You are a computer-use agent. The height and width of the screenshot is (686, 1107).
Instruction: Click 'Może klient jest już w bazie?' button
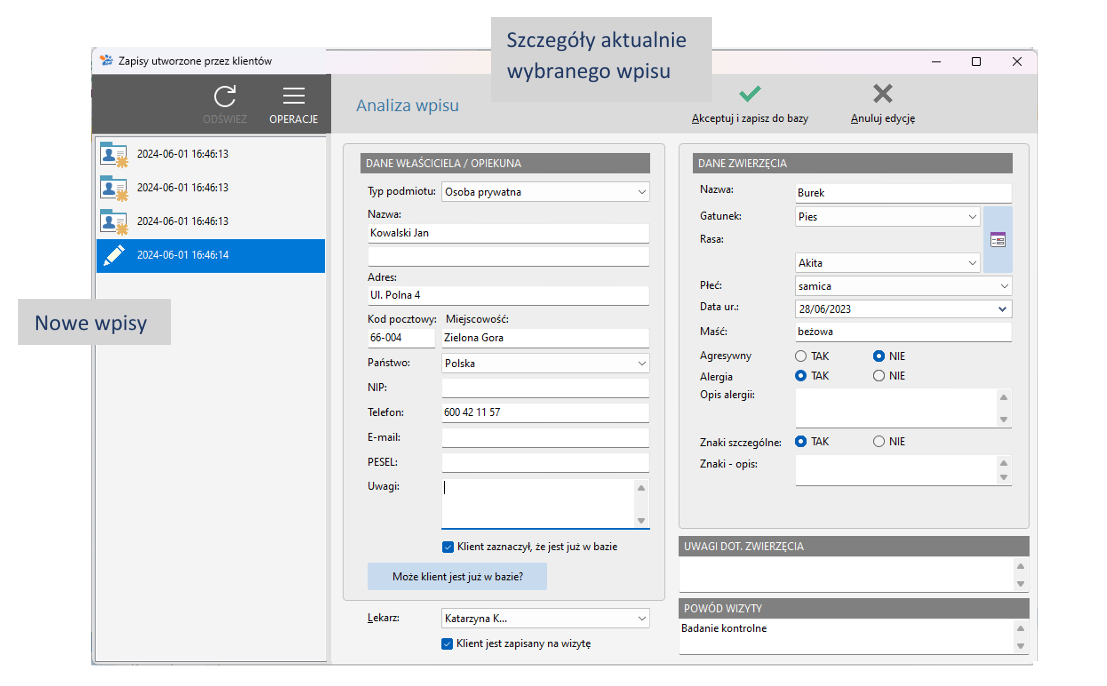pos(457,577)
